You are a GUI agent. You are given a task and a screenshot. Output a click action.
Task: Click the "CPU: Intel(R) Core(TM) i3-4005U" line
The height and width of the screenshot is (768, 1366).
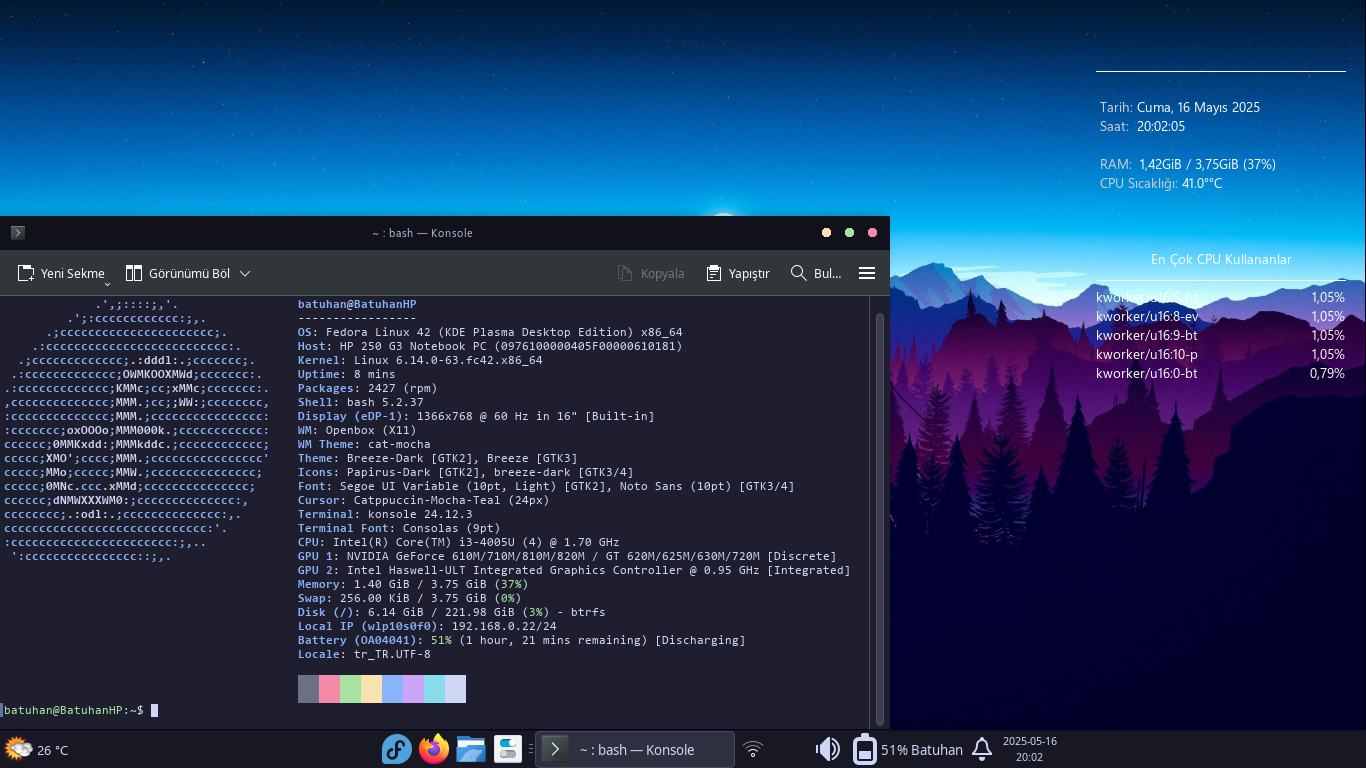tap(459, 542)
